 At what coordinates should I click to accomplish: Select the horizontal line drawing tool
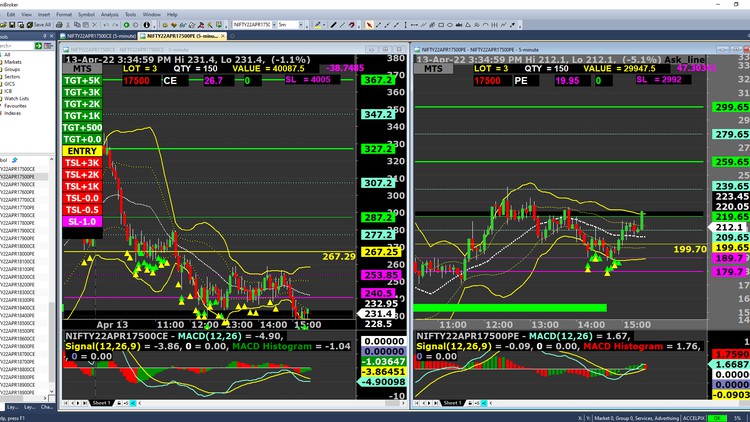[414, 25]
